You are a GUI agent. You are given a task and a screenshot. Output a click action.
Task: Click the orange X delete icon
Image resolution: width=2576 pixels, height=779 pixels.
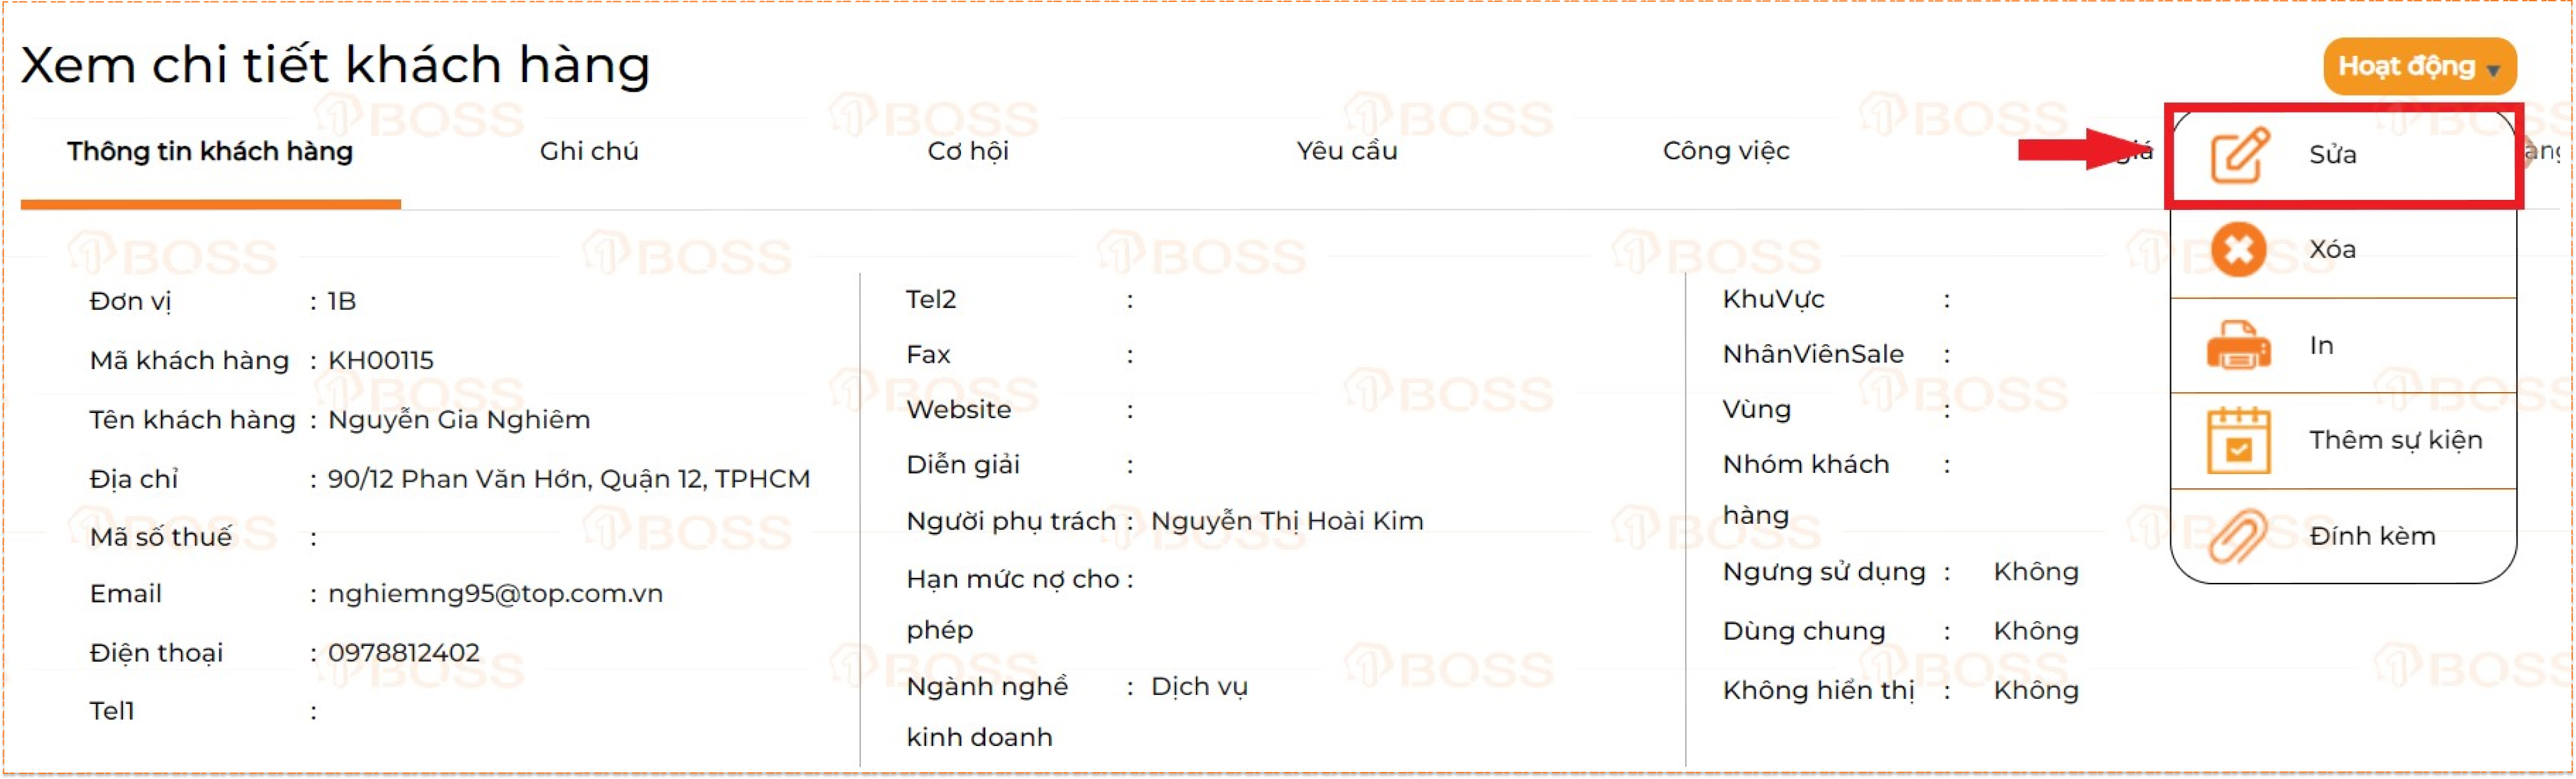pos(2239,250)
